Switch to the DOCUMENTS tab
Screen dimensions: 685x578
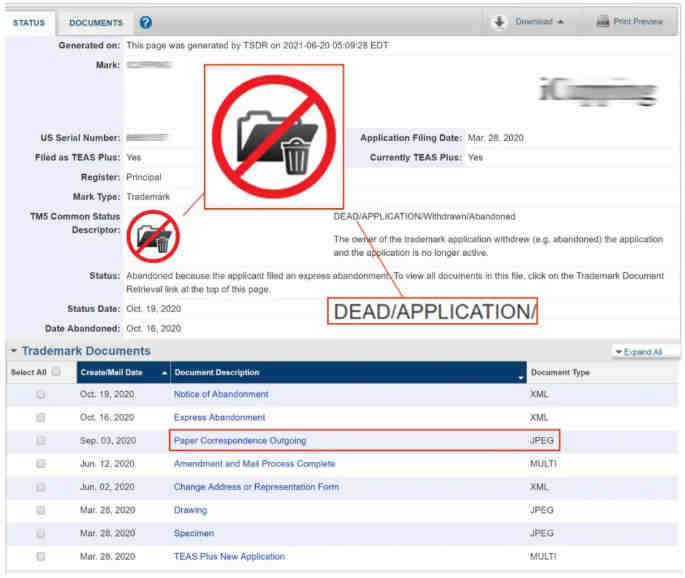(x=96, y=23)
